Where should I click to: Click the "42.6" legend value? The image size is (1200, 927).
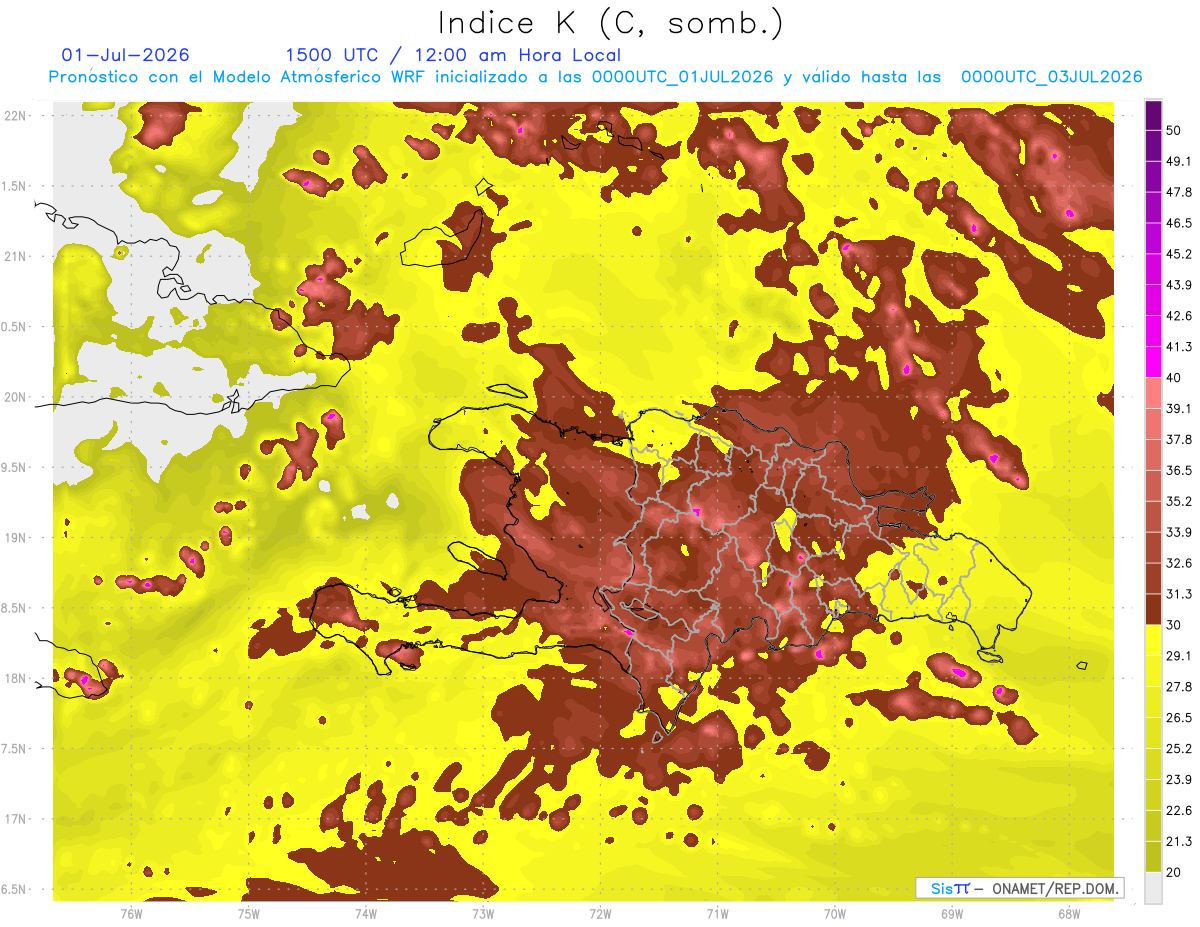(1178, 316)
